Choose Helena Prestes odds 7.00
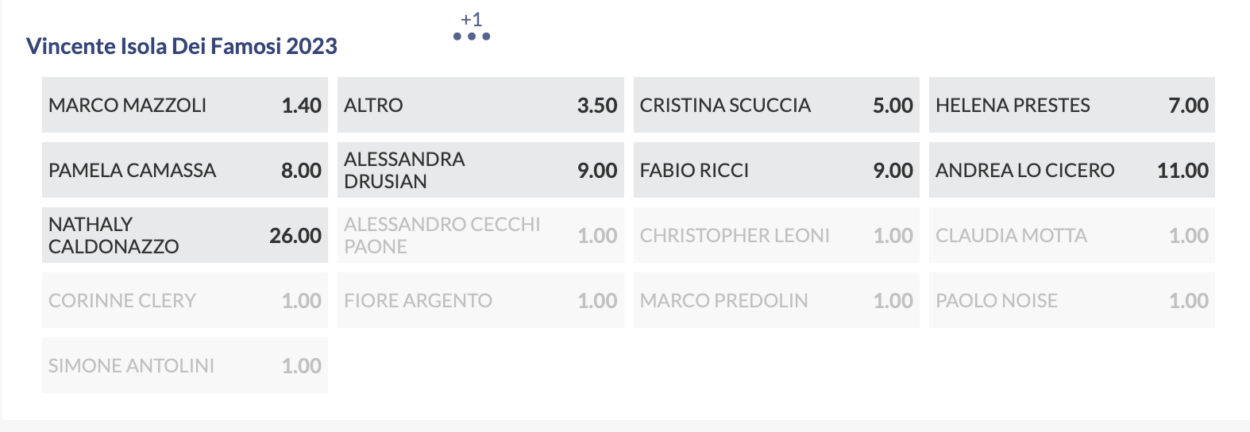The height and width of the screenshot is (432, 1250). click(x=1072, y=105)
